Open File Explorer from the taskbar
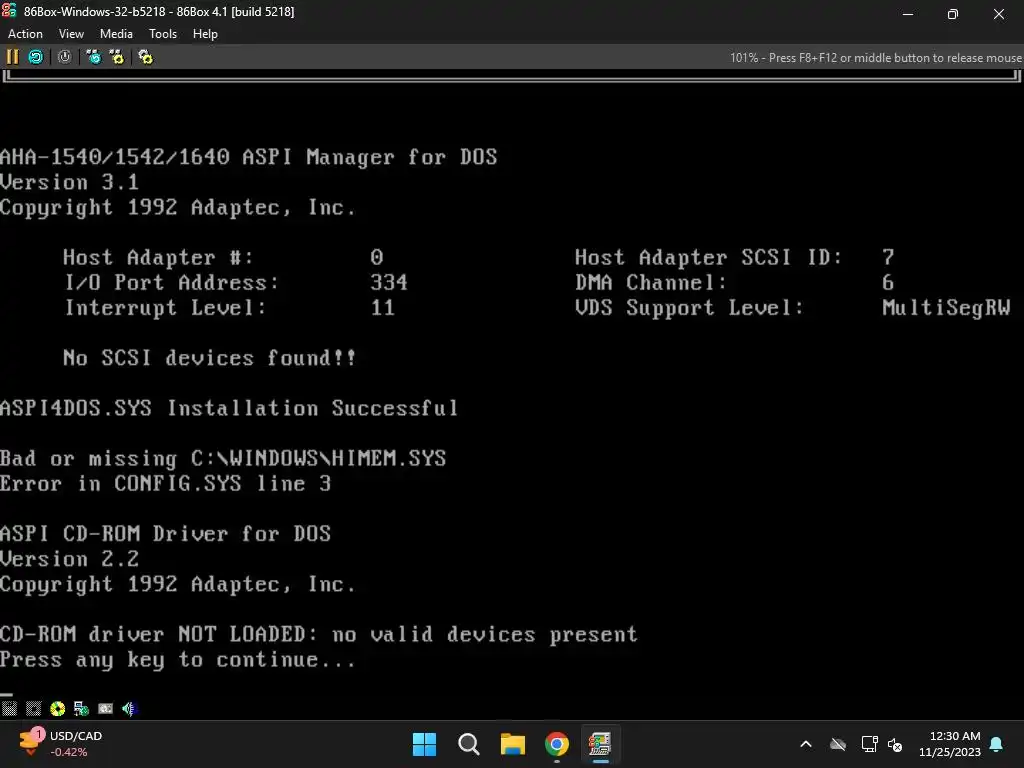1024x768 pixels. click(x=513, y=744)
